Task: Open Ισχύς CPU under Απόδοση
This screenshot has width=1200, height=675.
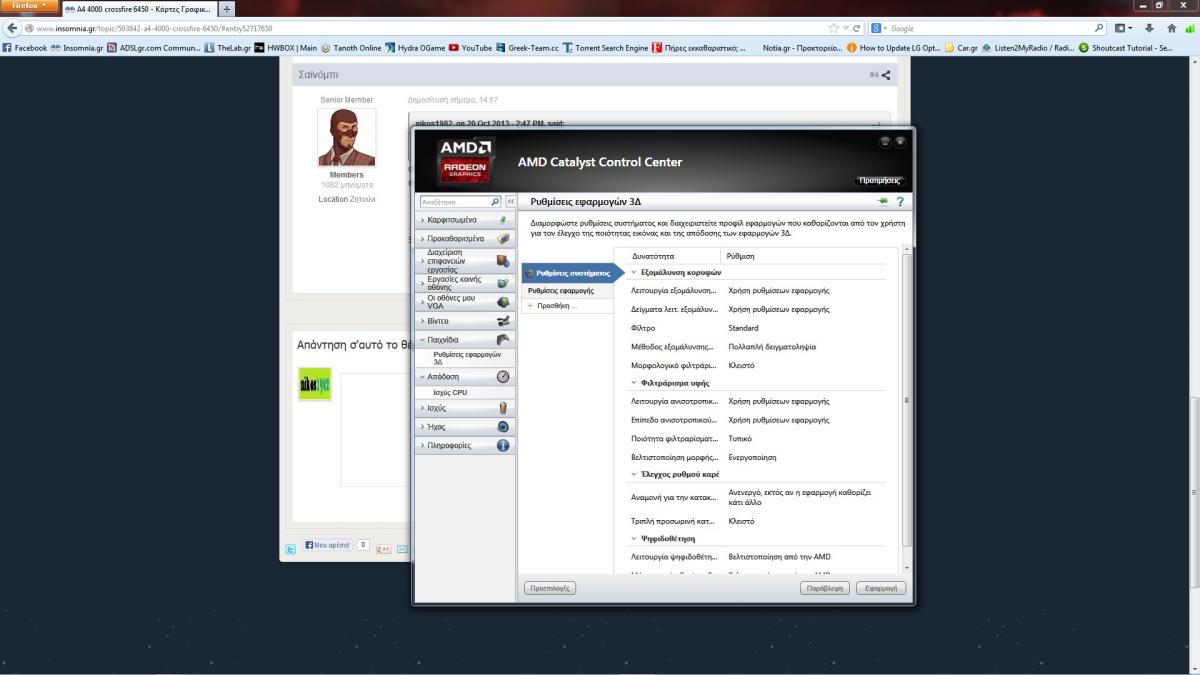Action: [x=450, y=392]
